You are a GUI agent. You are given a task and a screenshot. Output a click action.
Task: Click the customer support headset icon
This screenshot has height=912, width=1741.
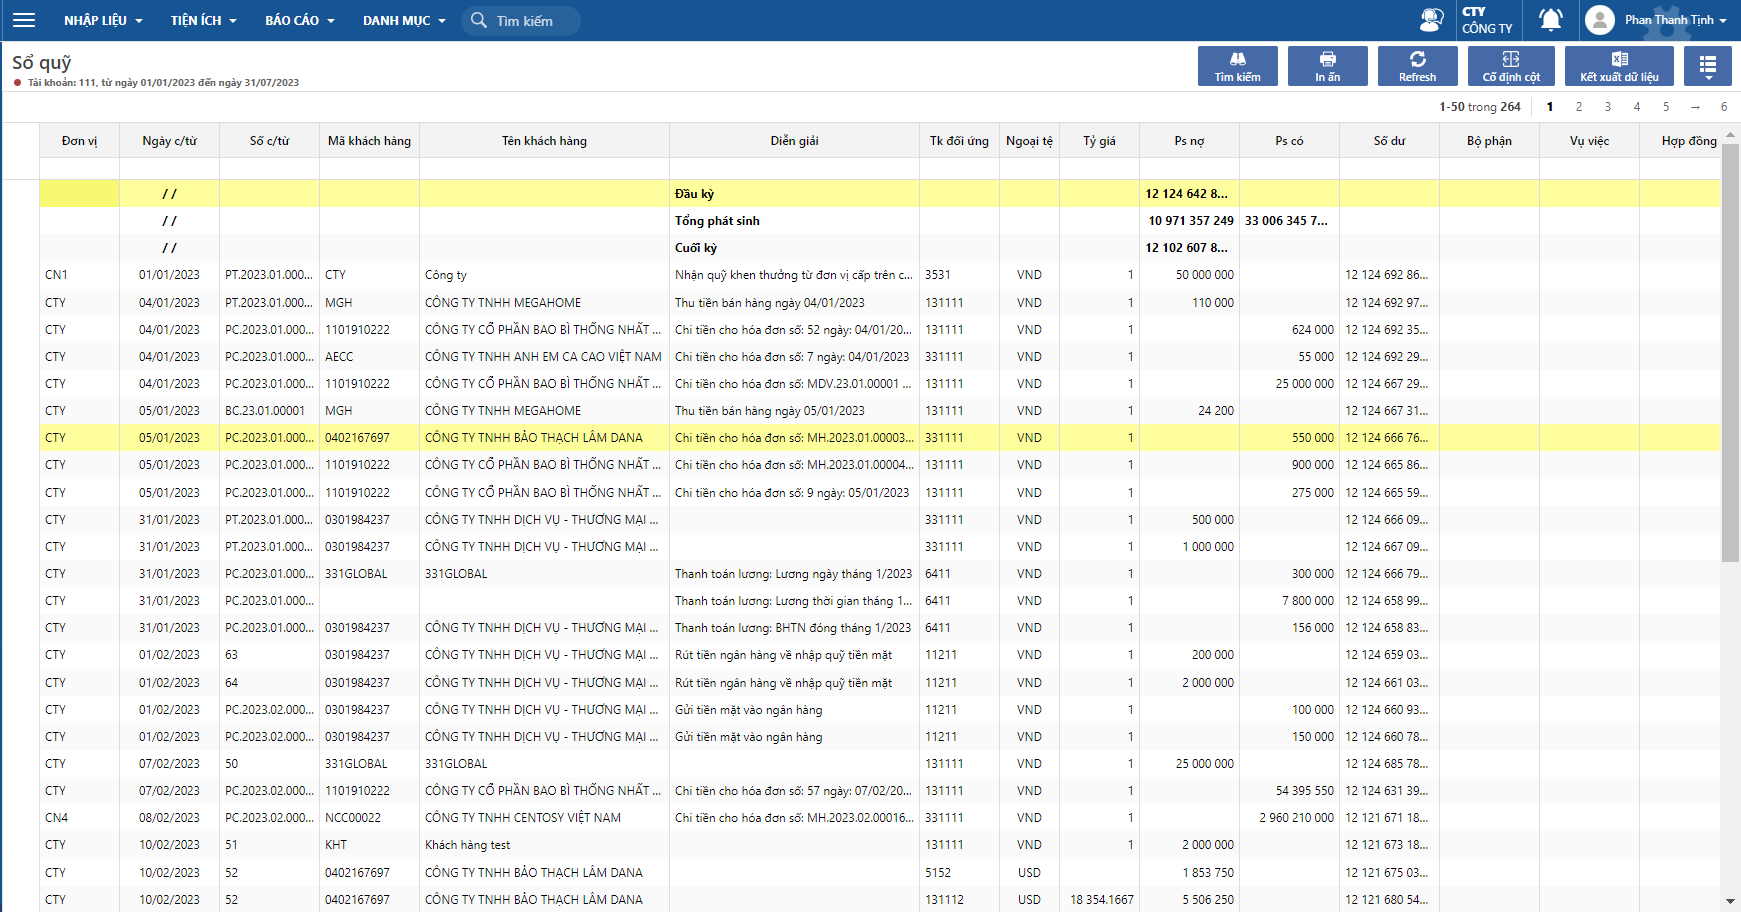click(x=1431, y=20)
